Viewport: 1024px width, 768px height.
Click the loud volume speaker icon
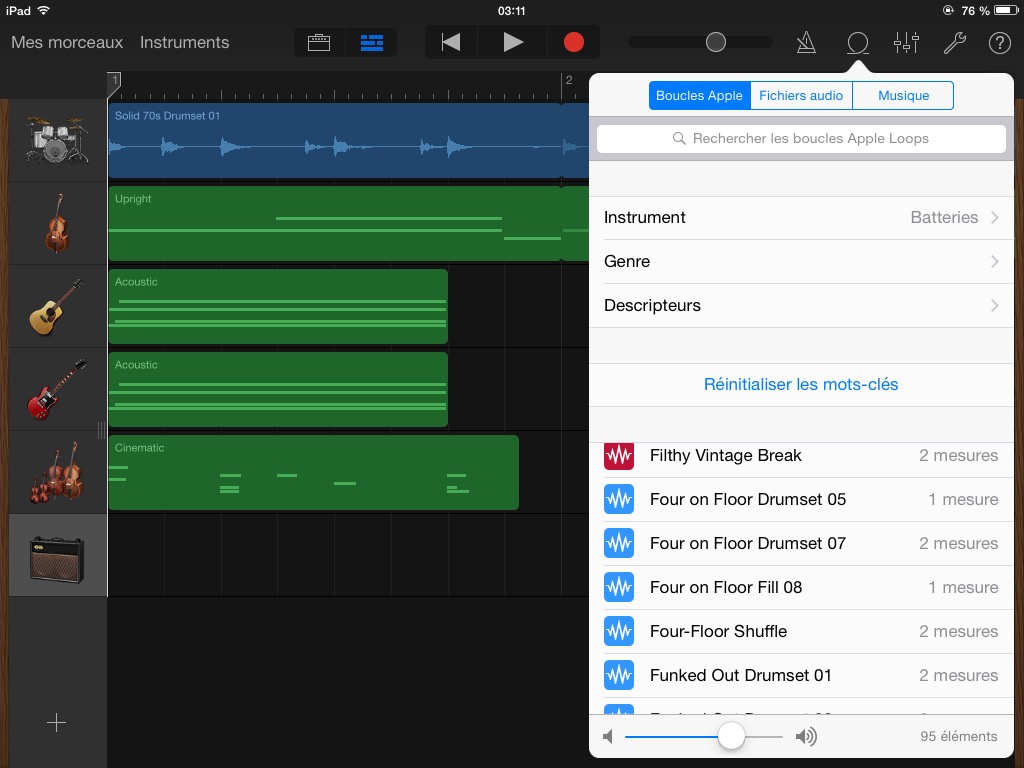point(806,737)
